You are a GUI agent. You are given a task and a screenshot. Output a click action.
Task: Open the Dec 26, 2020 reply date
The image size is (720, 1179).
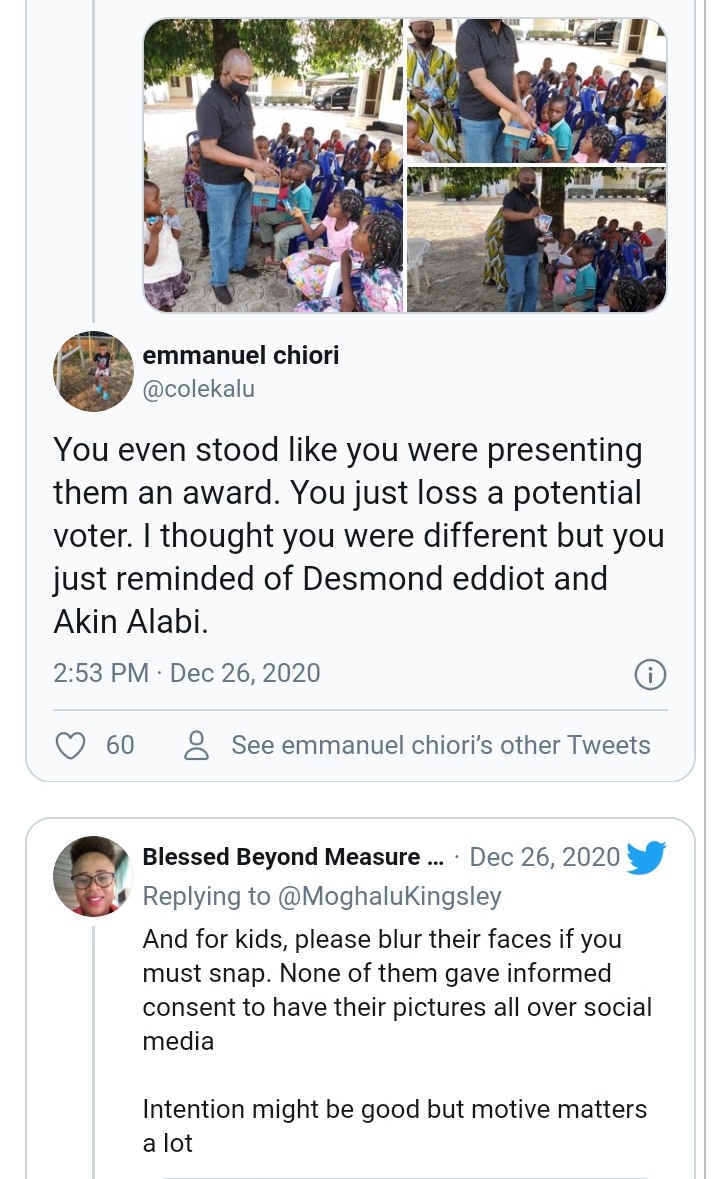(544, 857)
